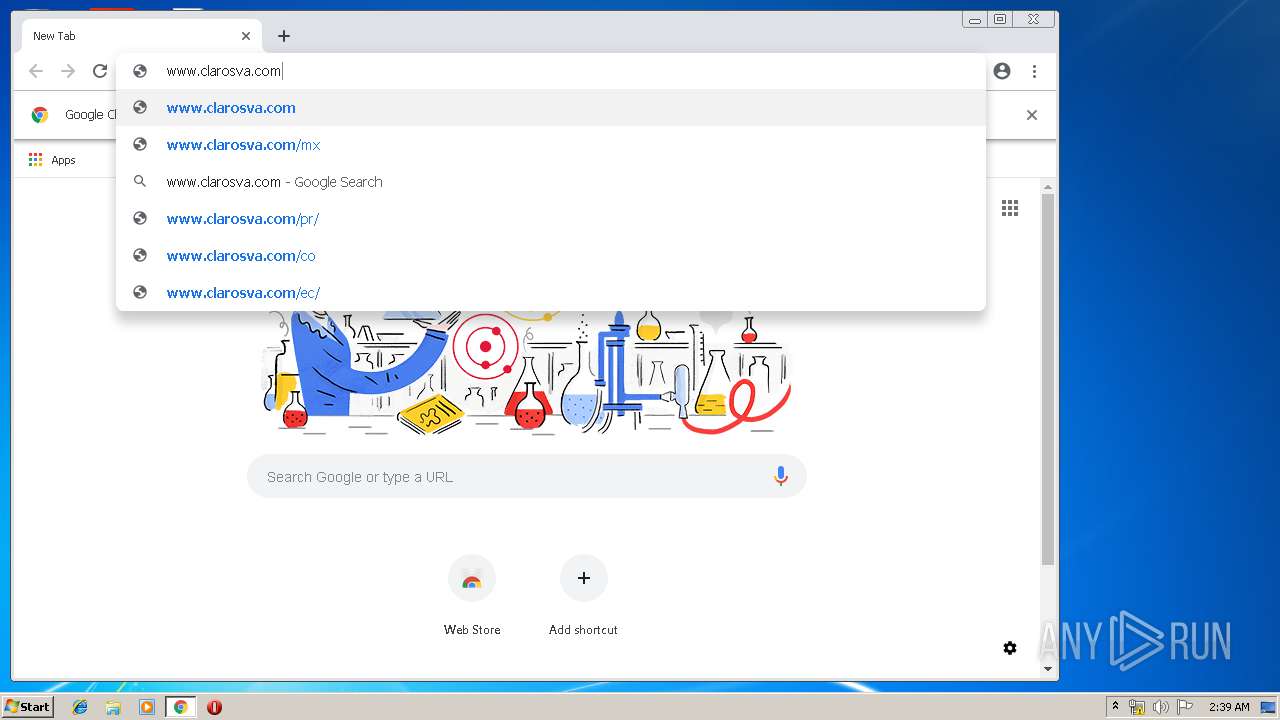Select www.clarosva.com/pr/ suggestion
Viewport: 1280px width, 720px height.
[550, 219]
